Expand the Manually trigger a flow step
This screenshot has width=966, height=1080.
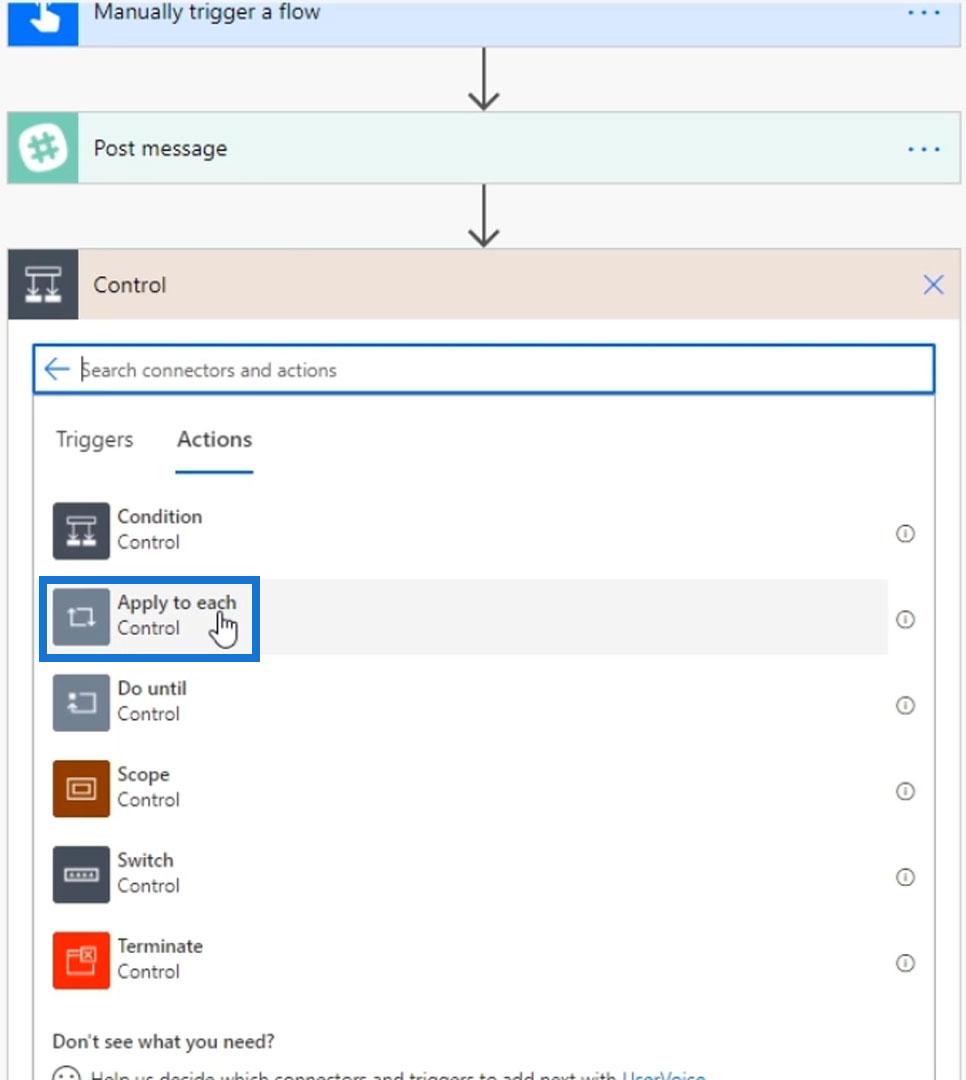pos(484,23)
